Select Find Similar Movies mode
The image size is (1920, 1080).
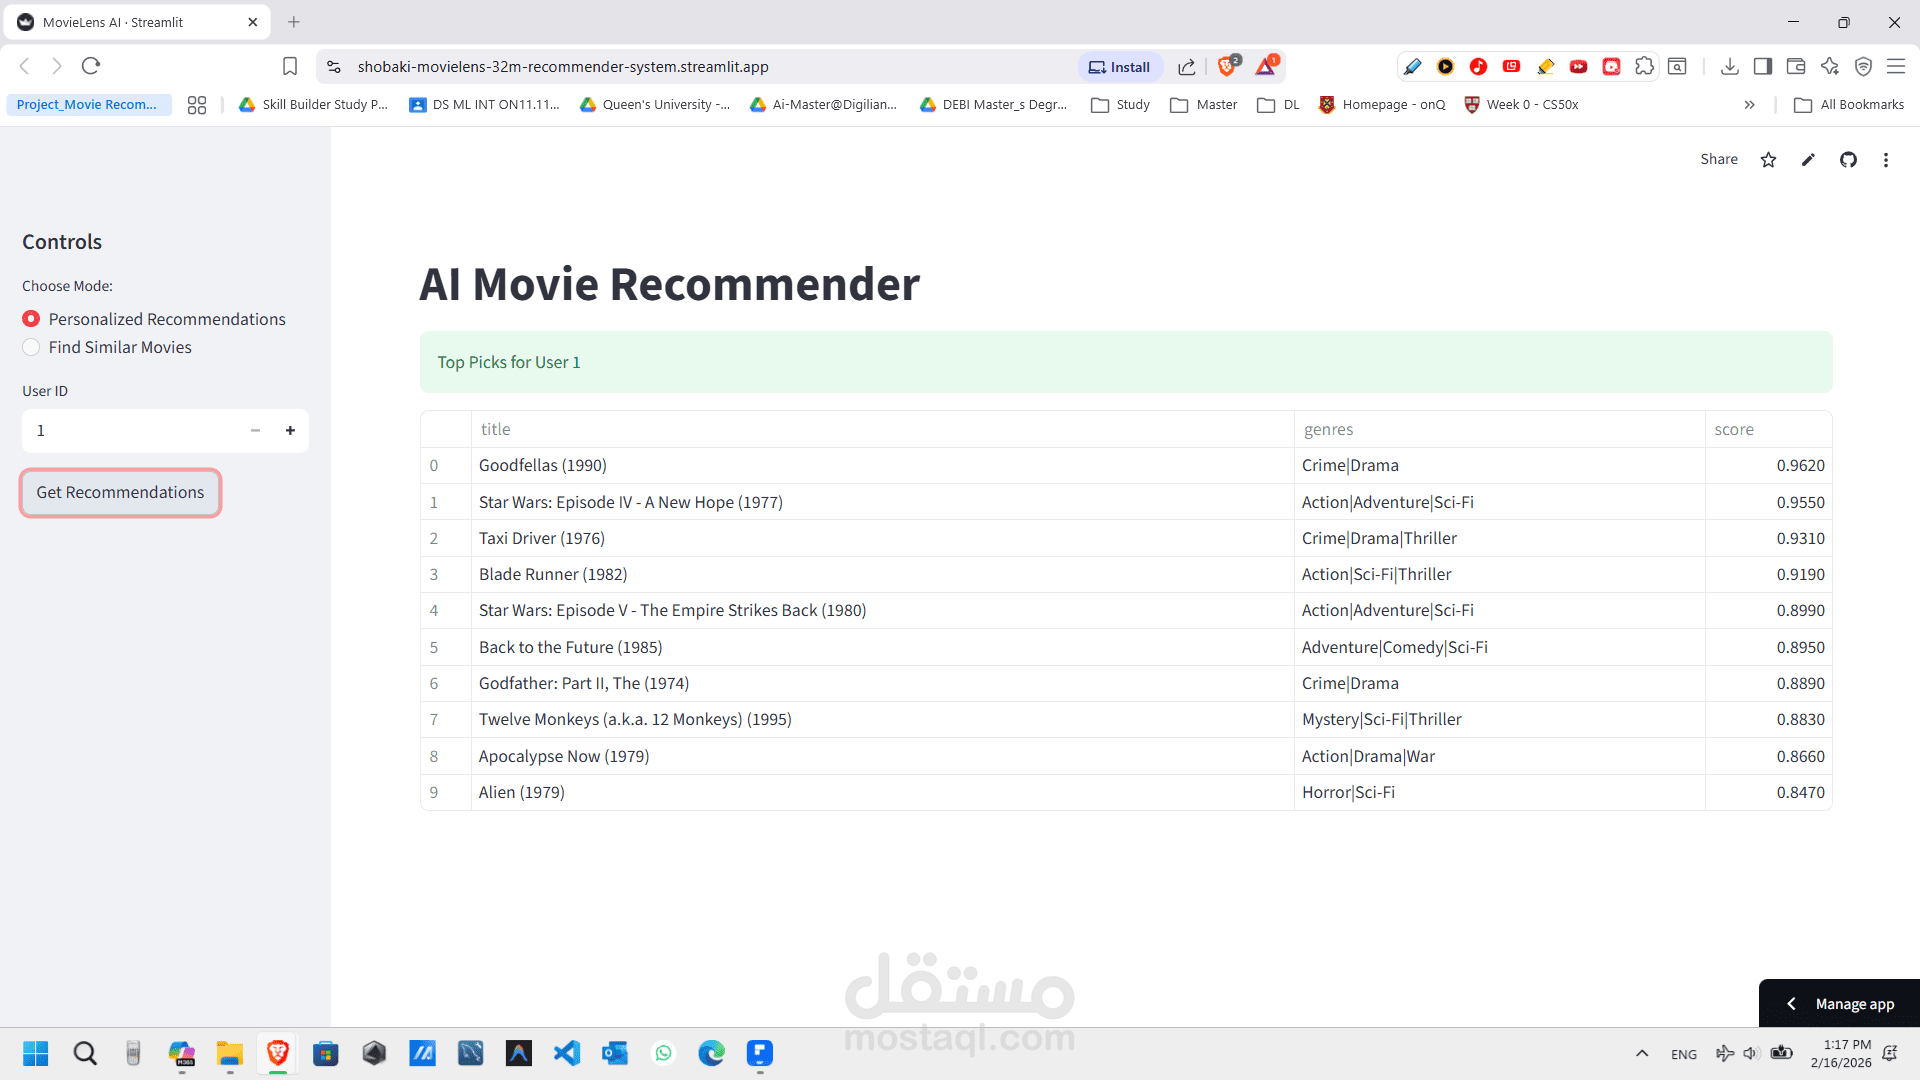click(x=31, y=347)
